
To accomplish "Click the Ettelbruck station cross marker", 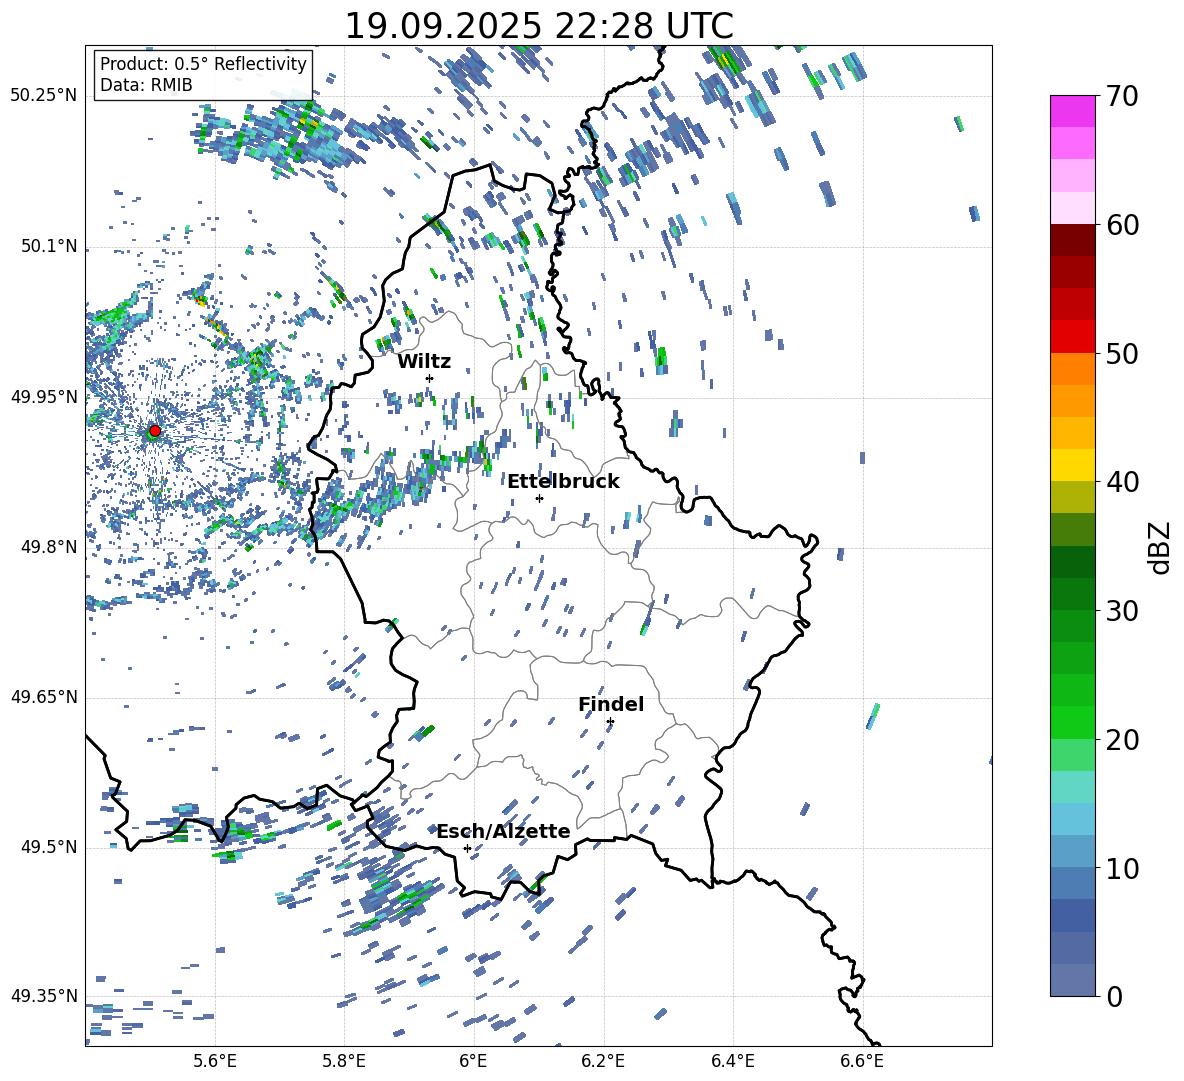I will [x=539, y=498].
